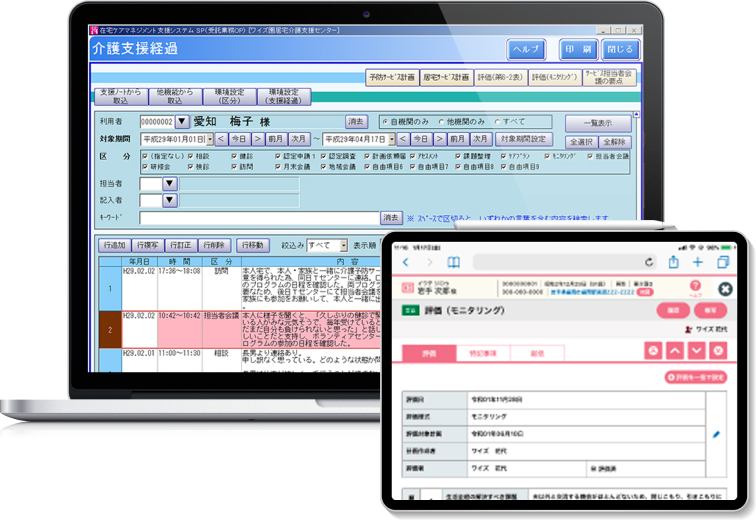The width and height of the screenshot is (756, 520).
Task: Click the 一覧表示 button
Action: click(598, 123)
